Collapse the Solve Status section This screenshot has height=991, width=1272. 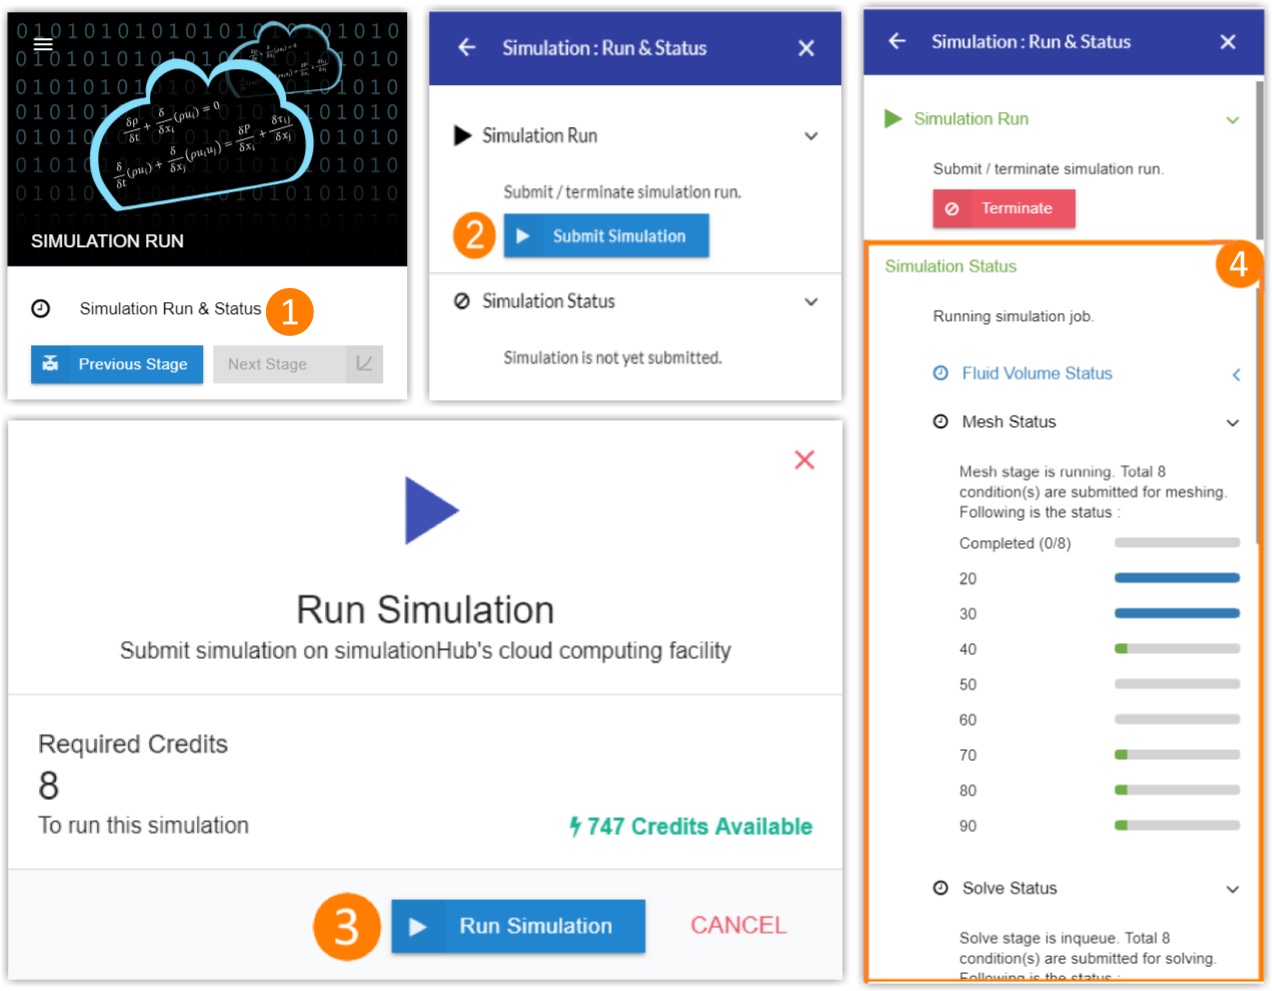click(x=1233, y=889)
